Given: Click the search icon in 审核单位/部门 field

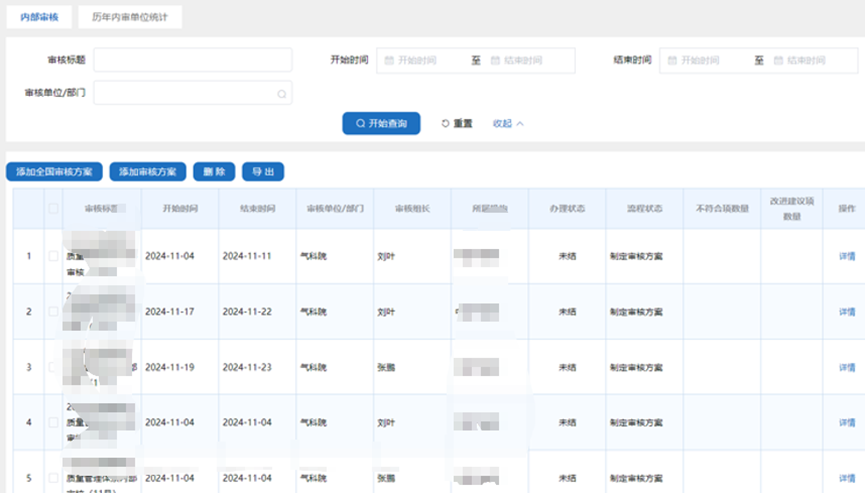Looking at the screenshot, I should [x=282, y=95].
